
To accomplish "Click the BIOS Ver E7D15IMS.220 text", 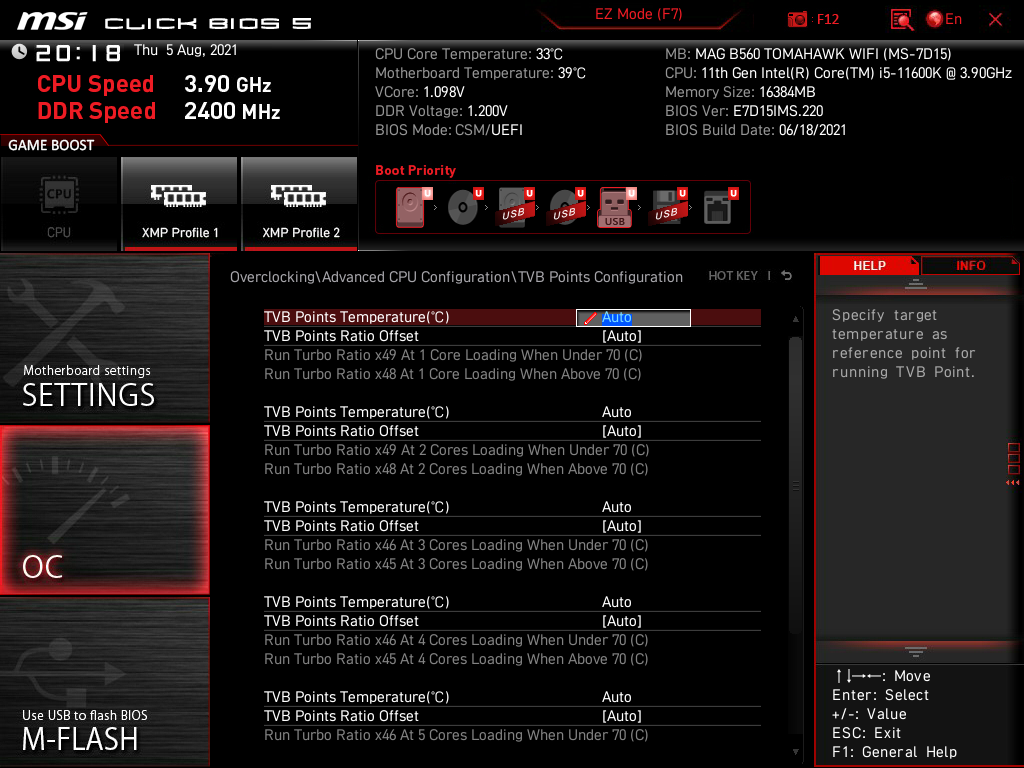I will pyautogui.click(x=744, y=111).
